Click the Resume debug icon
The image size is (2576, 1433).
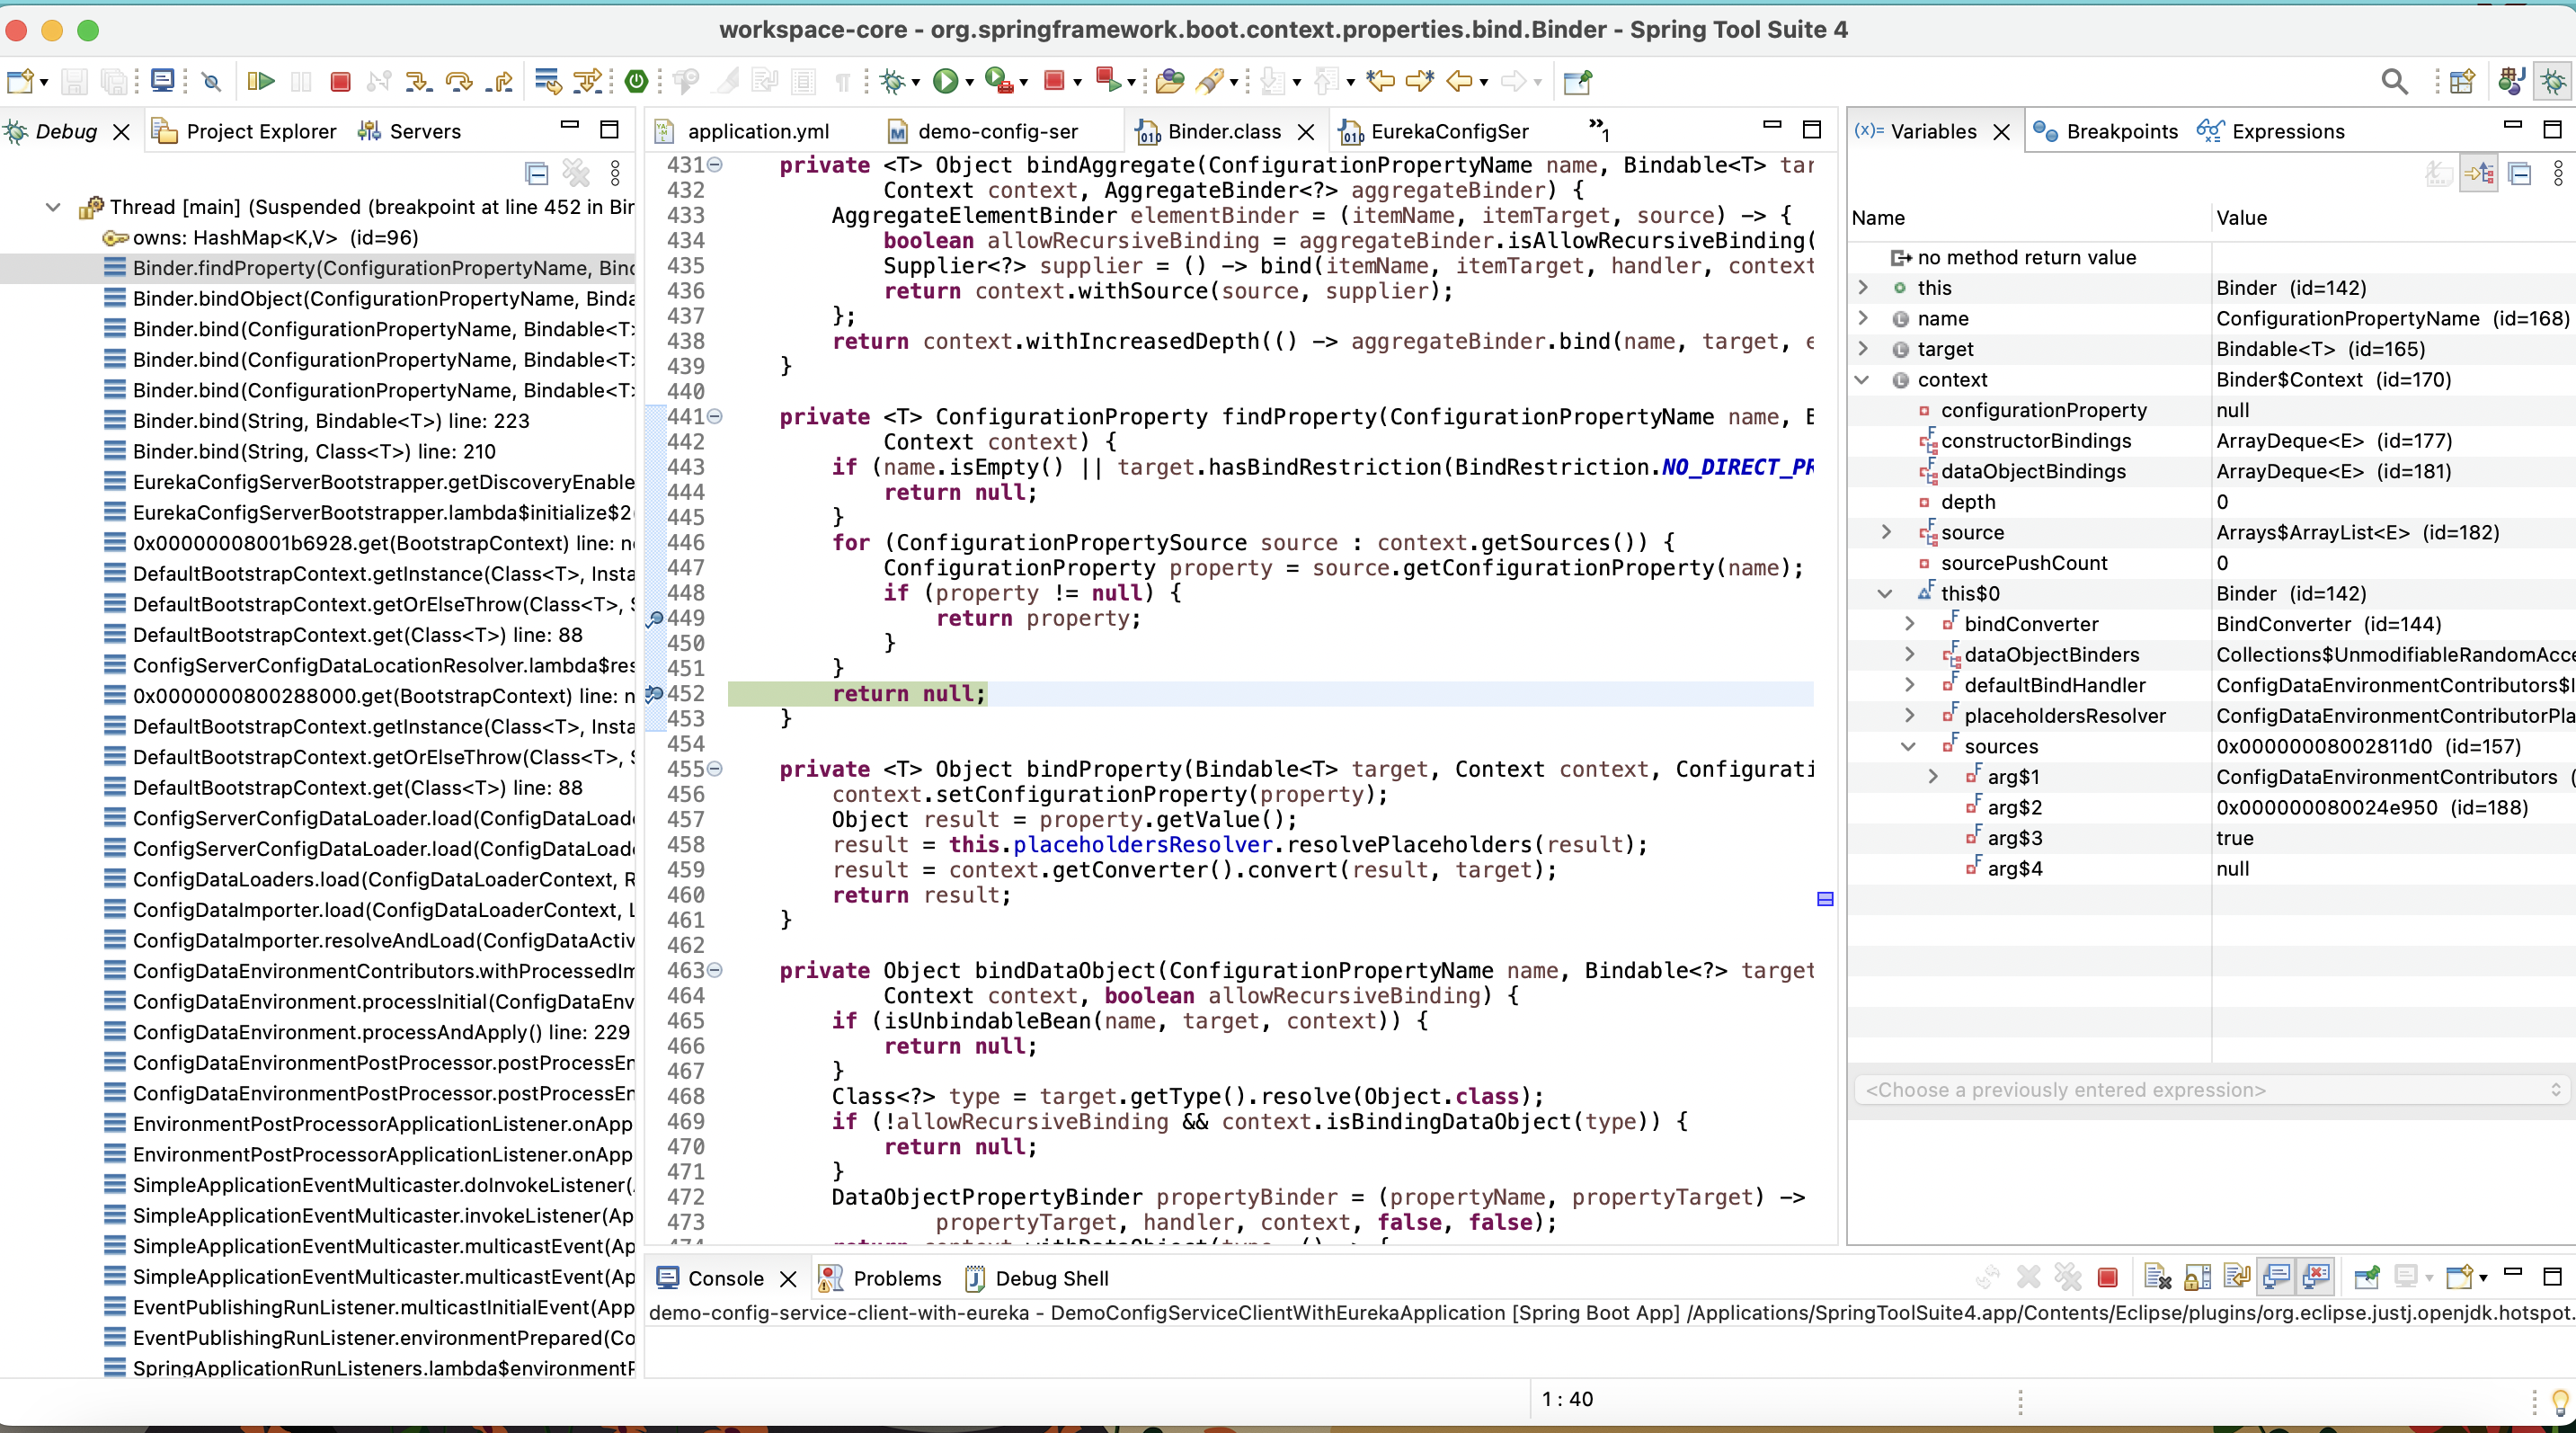(261, 82)
